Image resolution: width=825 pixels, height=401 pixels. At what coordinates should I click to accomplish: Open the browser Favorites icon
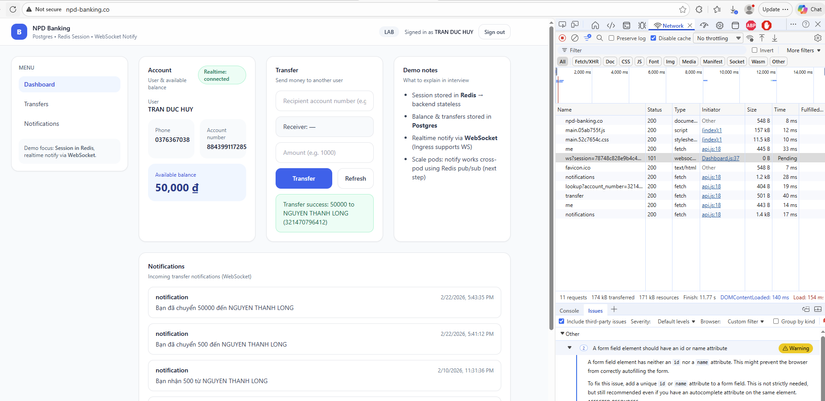point(717,9)
